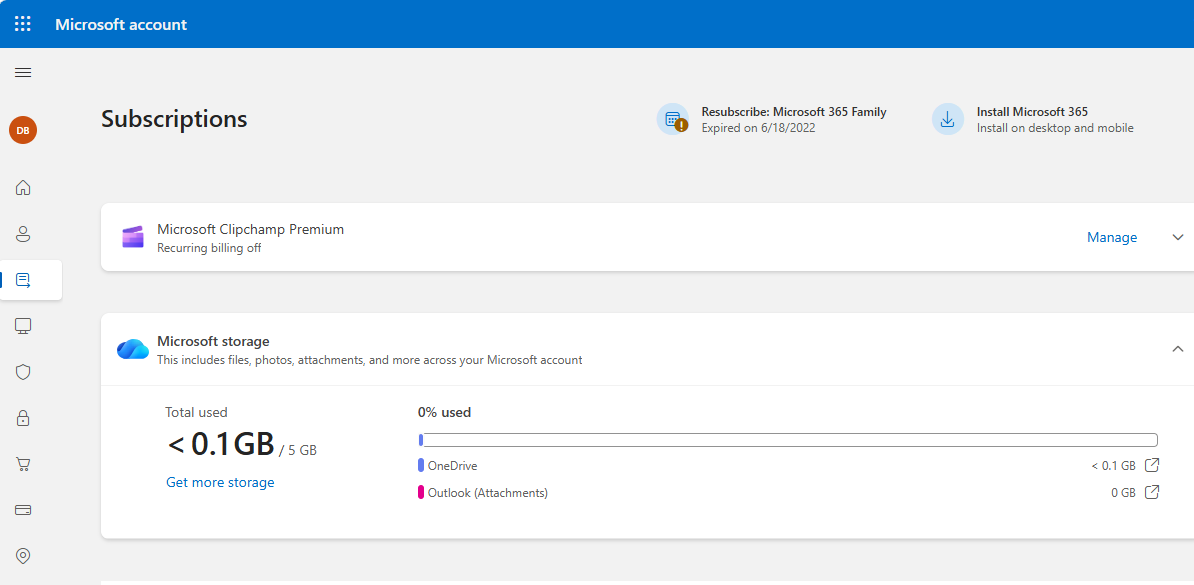
Task: Open the Payment options card icon
Action: click(x=23, y=510)
